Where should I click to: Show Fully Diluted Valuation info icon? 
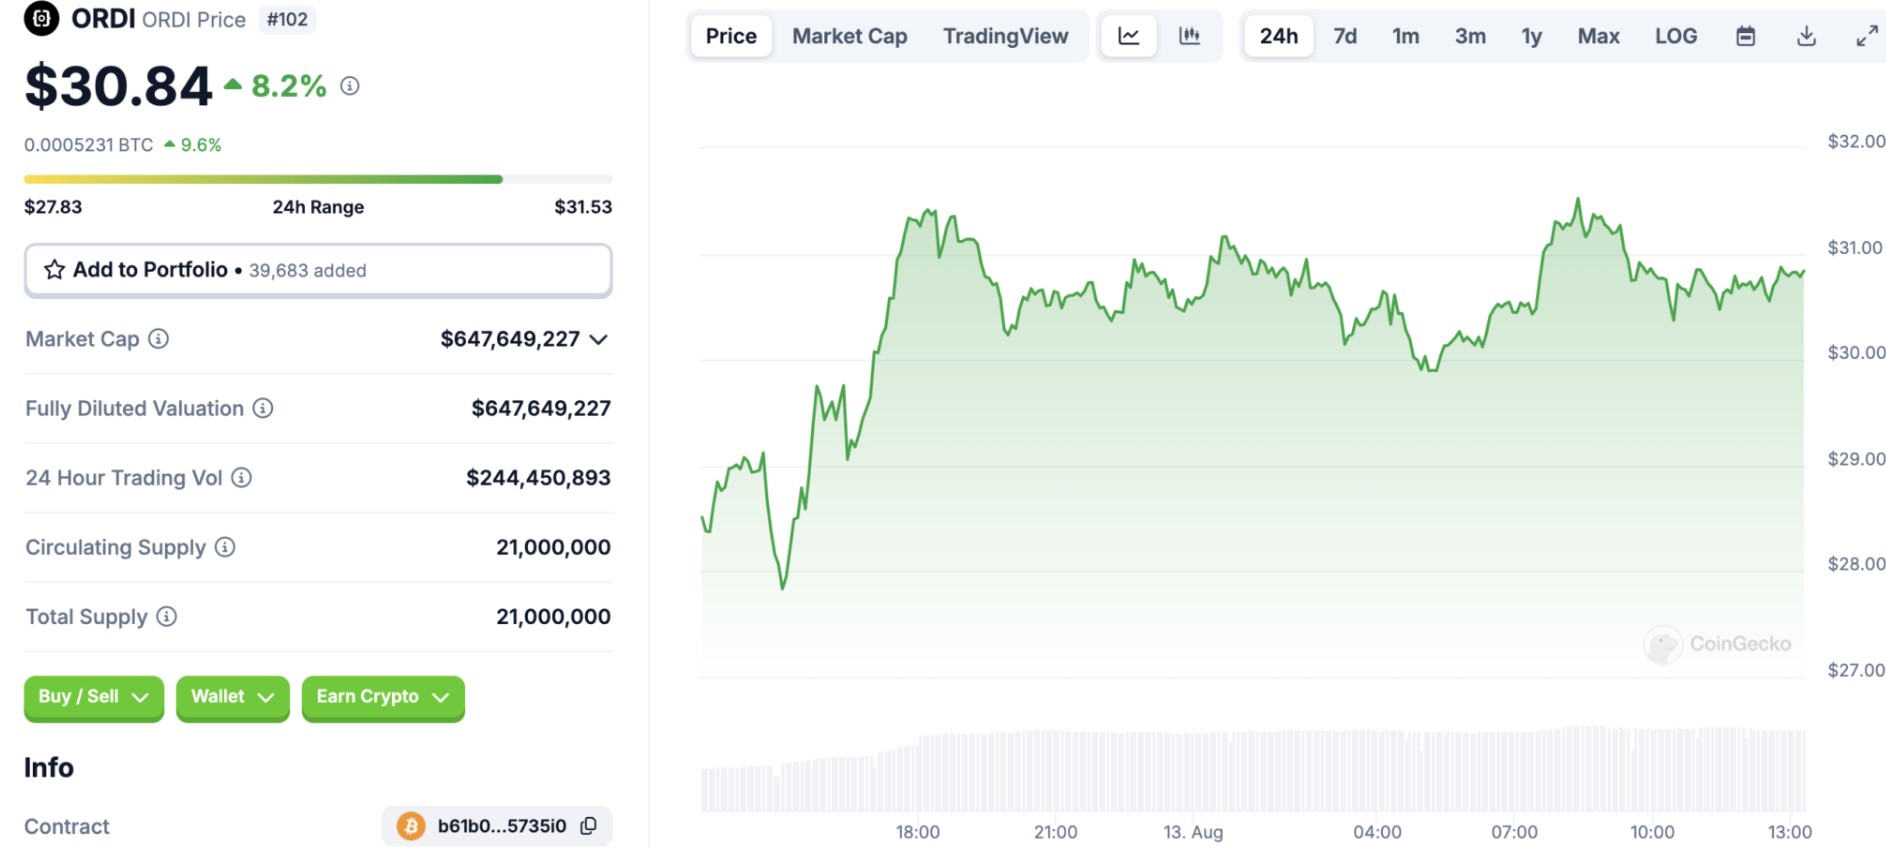click(263, 408)
